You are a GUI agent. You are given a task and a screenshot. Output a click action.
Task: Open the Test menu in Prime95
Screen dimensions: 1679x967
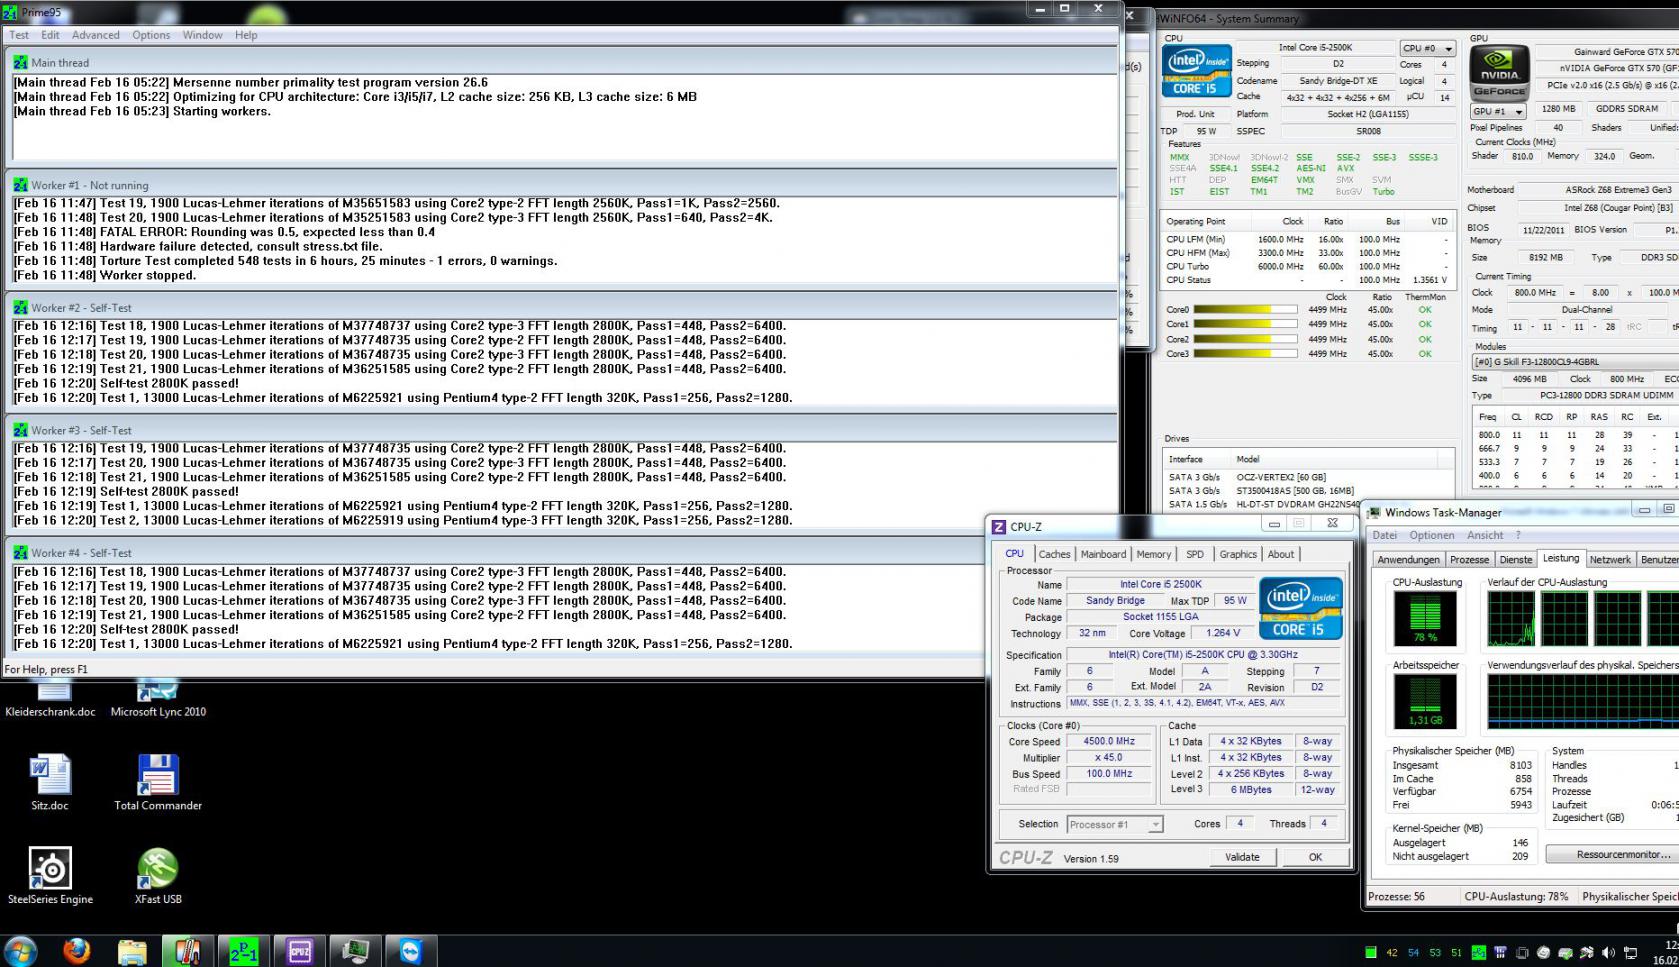point(19,35)
